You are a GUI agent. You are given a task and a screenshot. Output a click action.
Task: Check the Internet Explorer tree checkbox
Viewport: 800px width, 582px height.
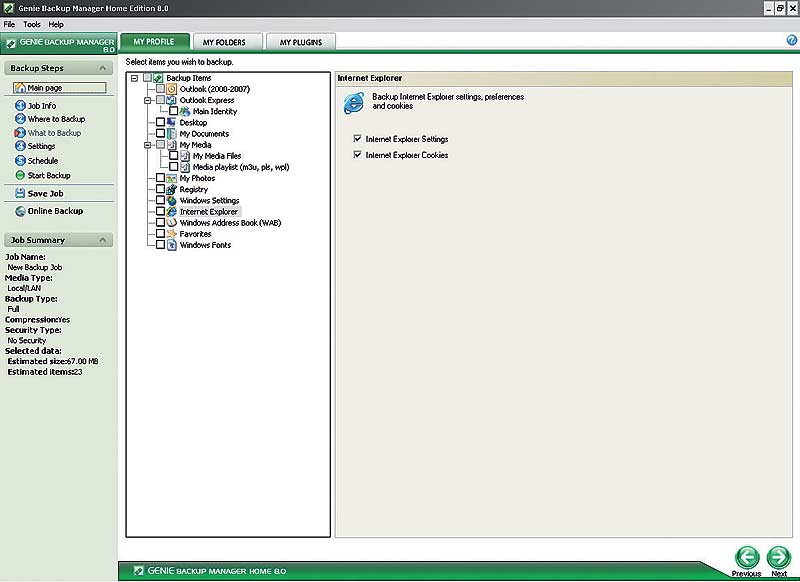[x=160, y=211]
